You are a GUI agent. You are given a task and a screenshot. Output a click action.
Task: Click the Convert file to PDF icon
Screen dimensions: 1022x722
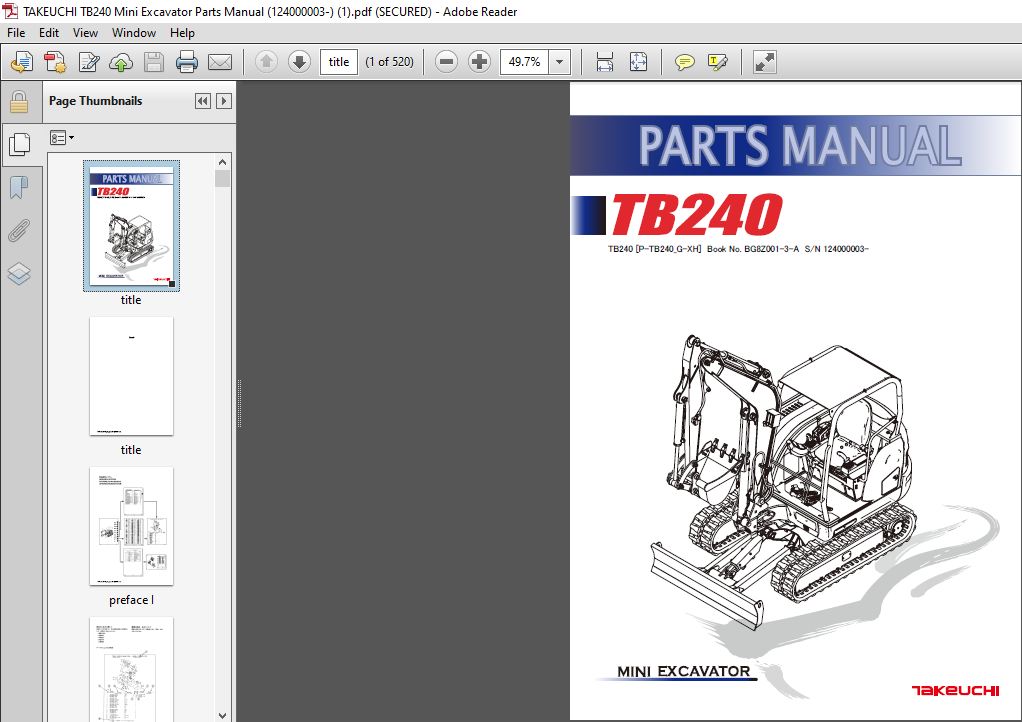tap(55, 62)
